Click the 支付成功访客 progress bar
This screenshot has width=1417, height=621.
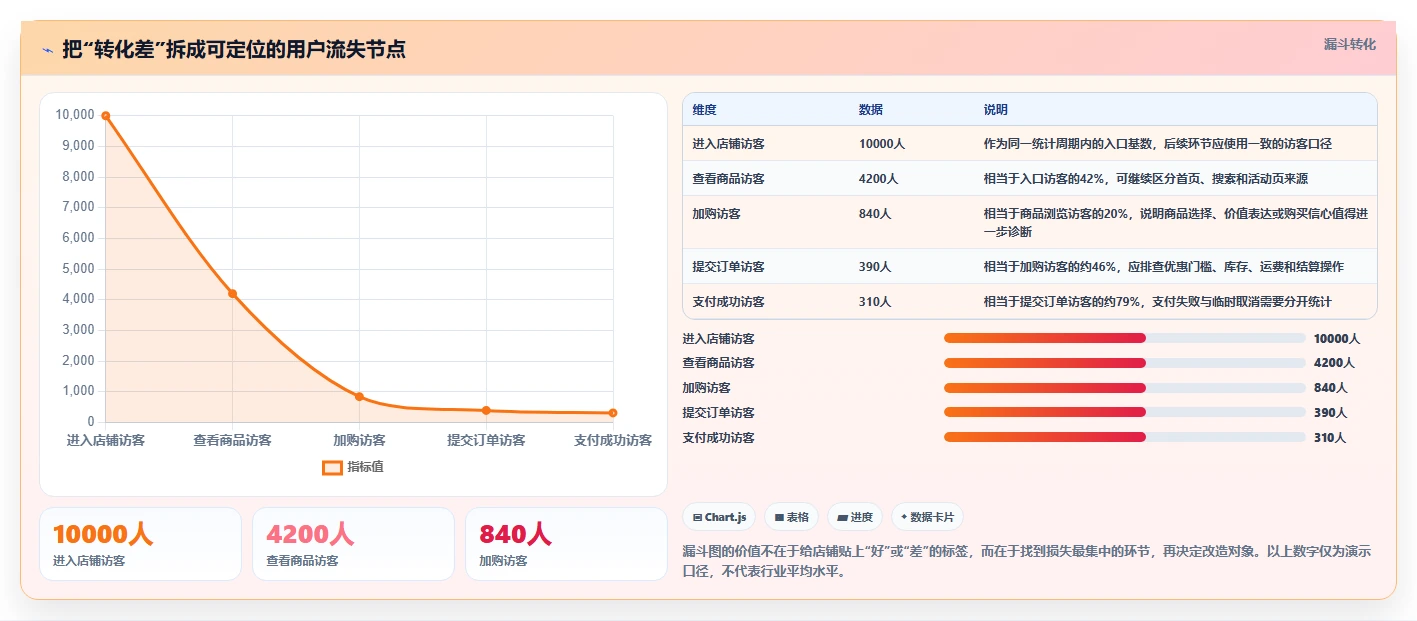click(x=1125, y=437)
